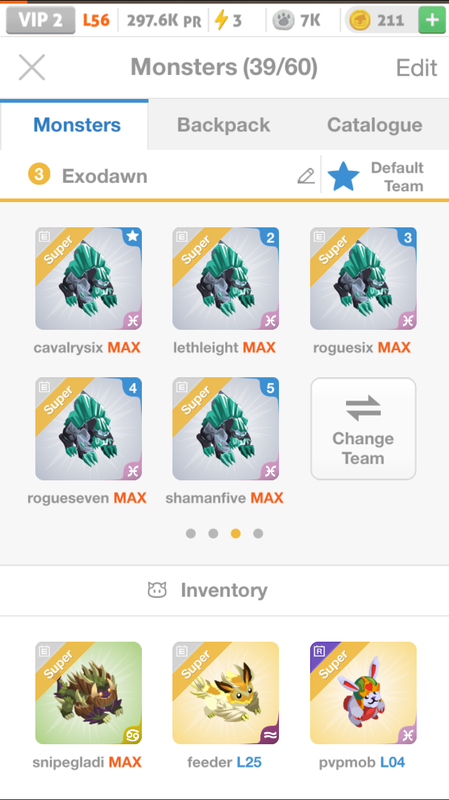
Task: Switch to the Backpack tab
Action: point(223,125)
